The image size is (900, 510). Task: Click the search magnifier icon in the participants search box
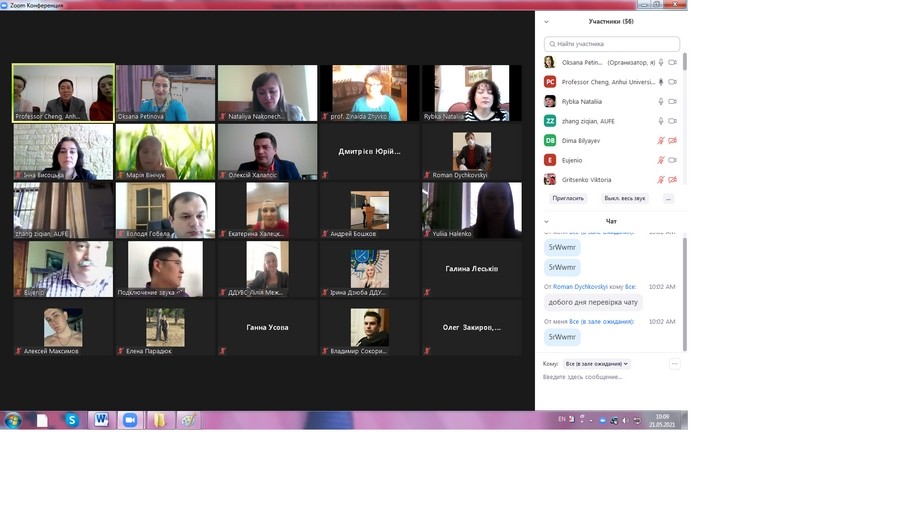552,44
